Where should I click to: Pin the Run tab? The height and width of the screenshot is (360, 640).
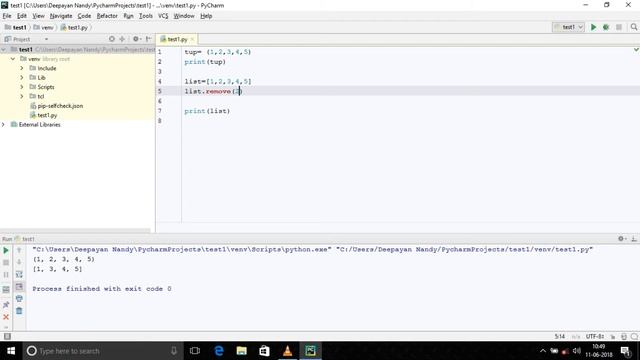pos(6,304)
